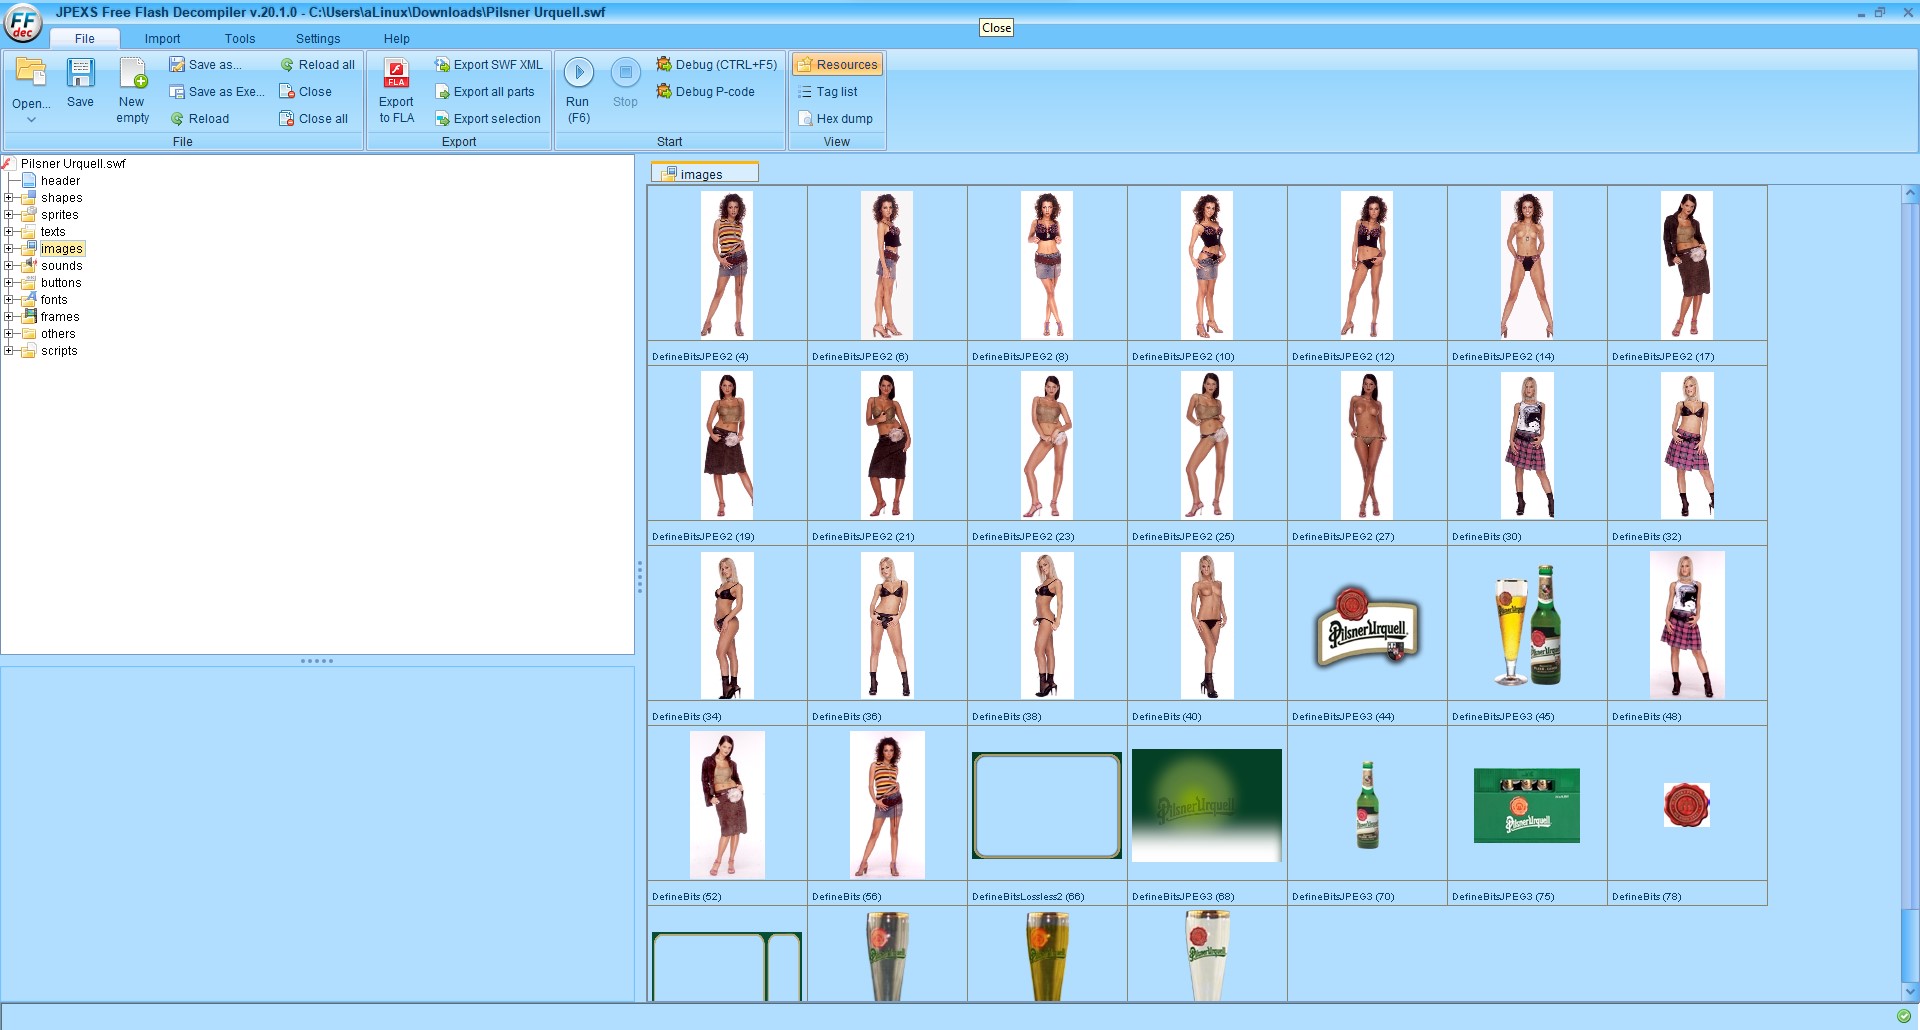Click the green status icon in status bar
Viewport: 1920px width, 1030px height.
pos(1903,1016)
